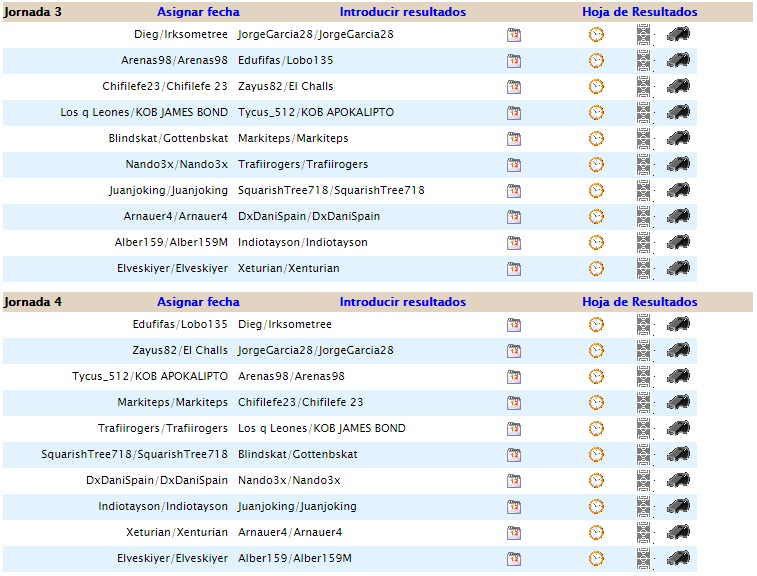Open Jornada 4 Introducir resultados link
Viewport: 757px width, 576px height.
point(403,302)
